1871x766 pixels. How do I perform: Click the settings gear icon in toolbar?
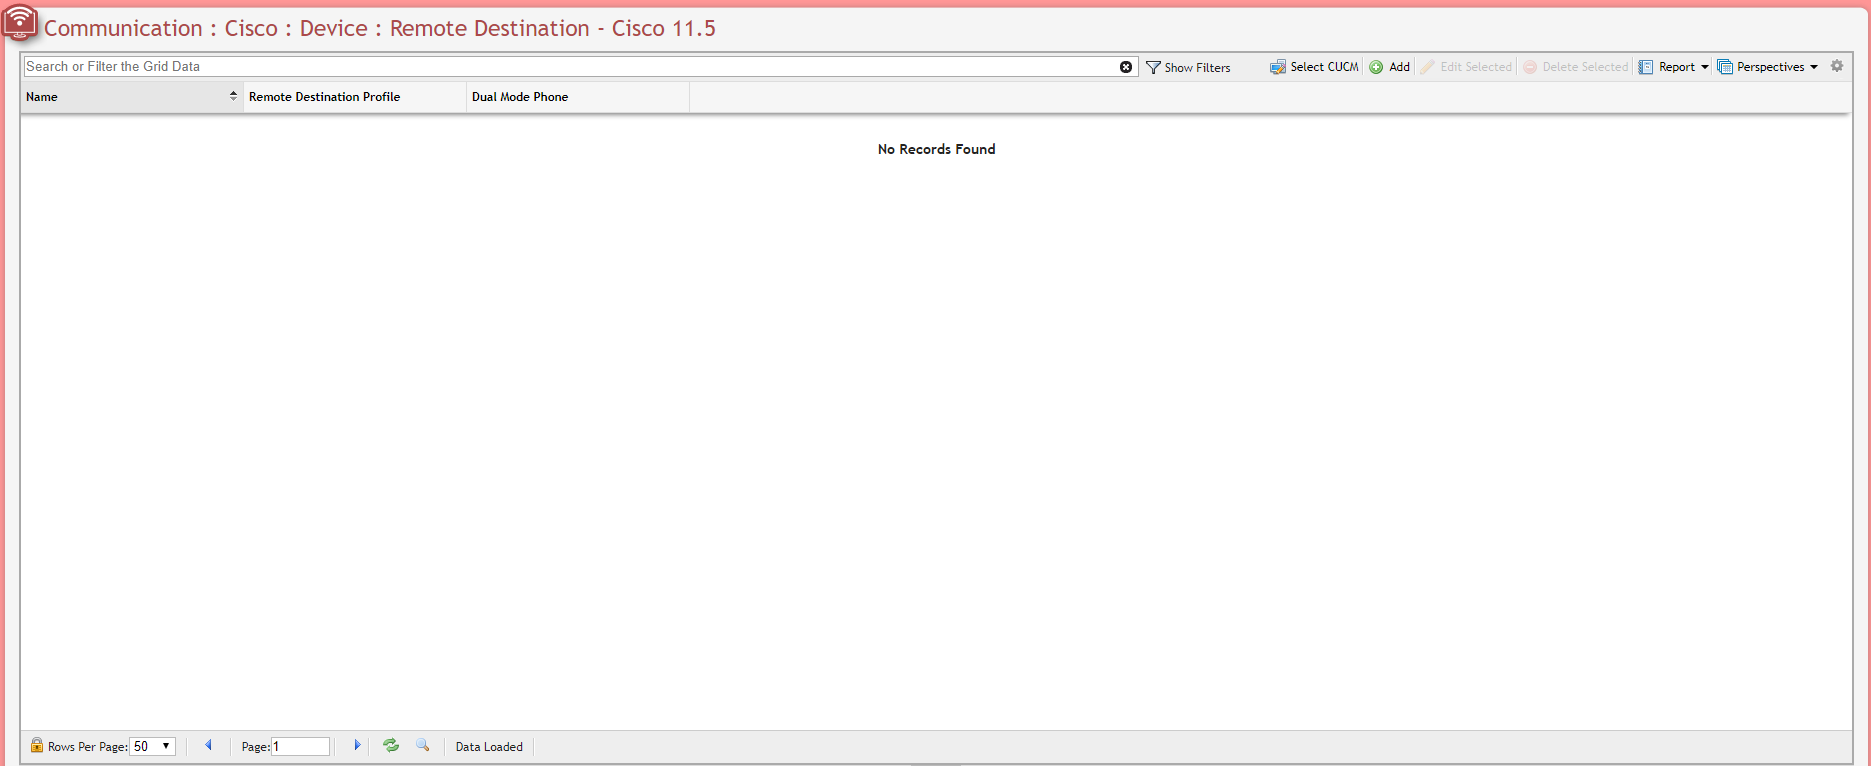pyautogui.click(x=1837, y=66)
